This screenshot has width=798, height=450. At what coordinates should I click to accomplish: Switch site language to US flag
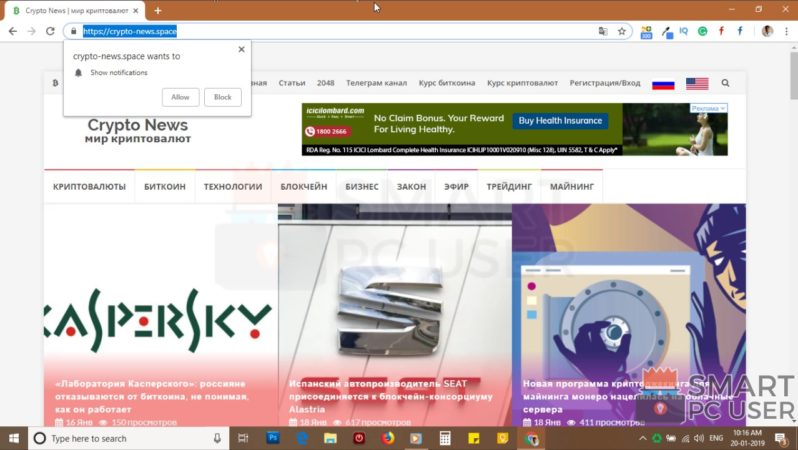click(x=697, y=83)
